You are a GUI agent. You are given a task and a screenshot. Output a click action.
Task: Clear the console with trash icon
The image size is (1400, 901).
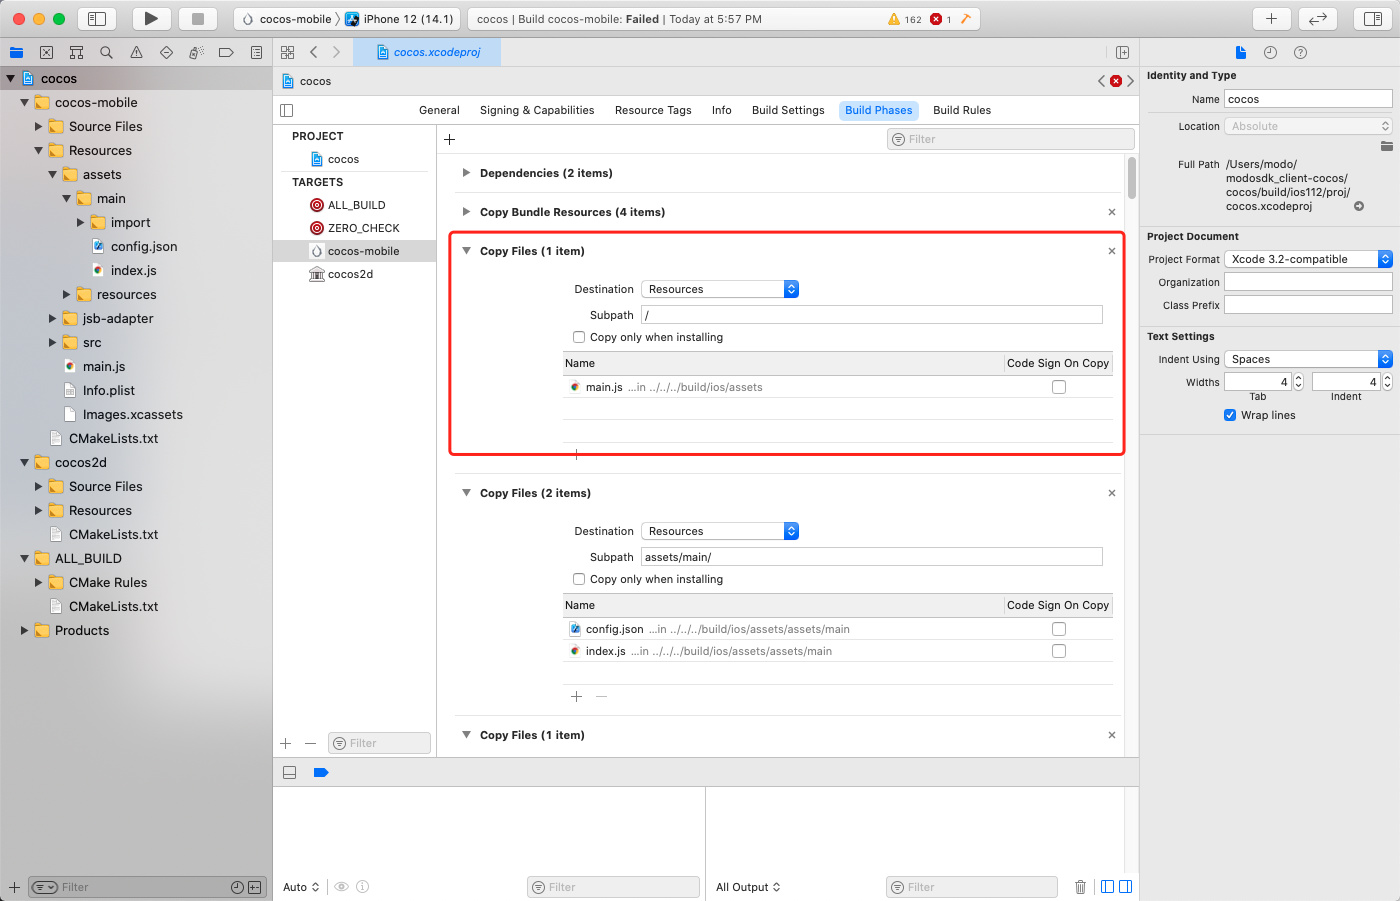[1080, 887]
